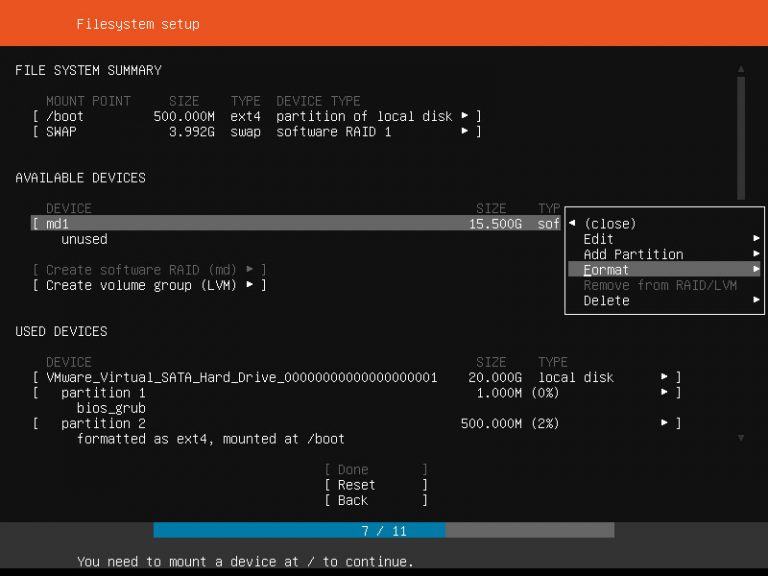Click the USED DEVICES heading
The height and width of the screenshot is (576, 768).
pyautogui.click(x=61, y=331)
